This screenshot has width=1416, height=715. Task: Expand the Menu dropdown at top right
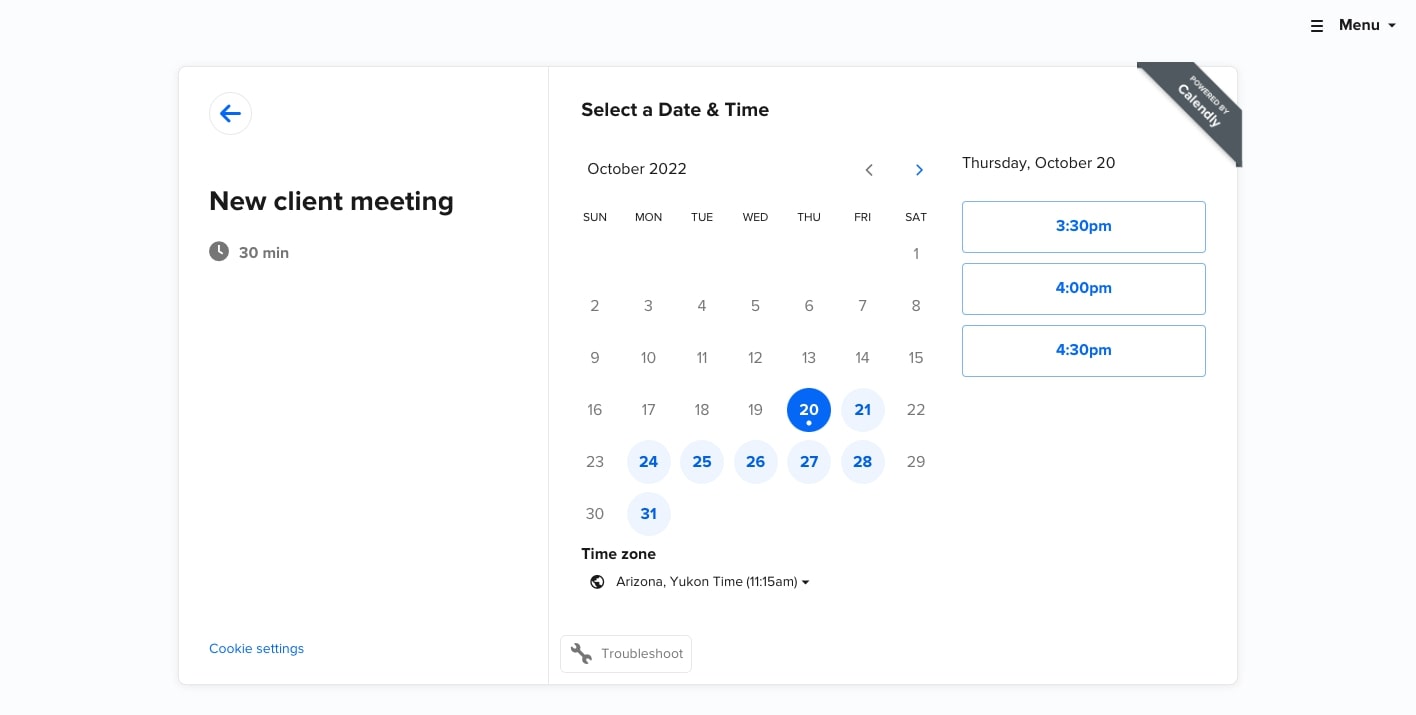click(1359, 25)
